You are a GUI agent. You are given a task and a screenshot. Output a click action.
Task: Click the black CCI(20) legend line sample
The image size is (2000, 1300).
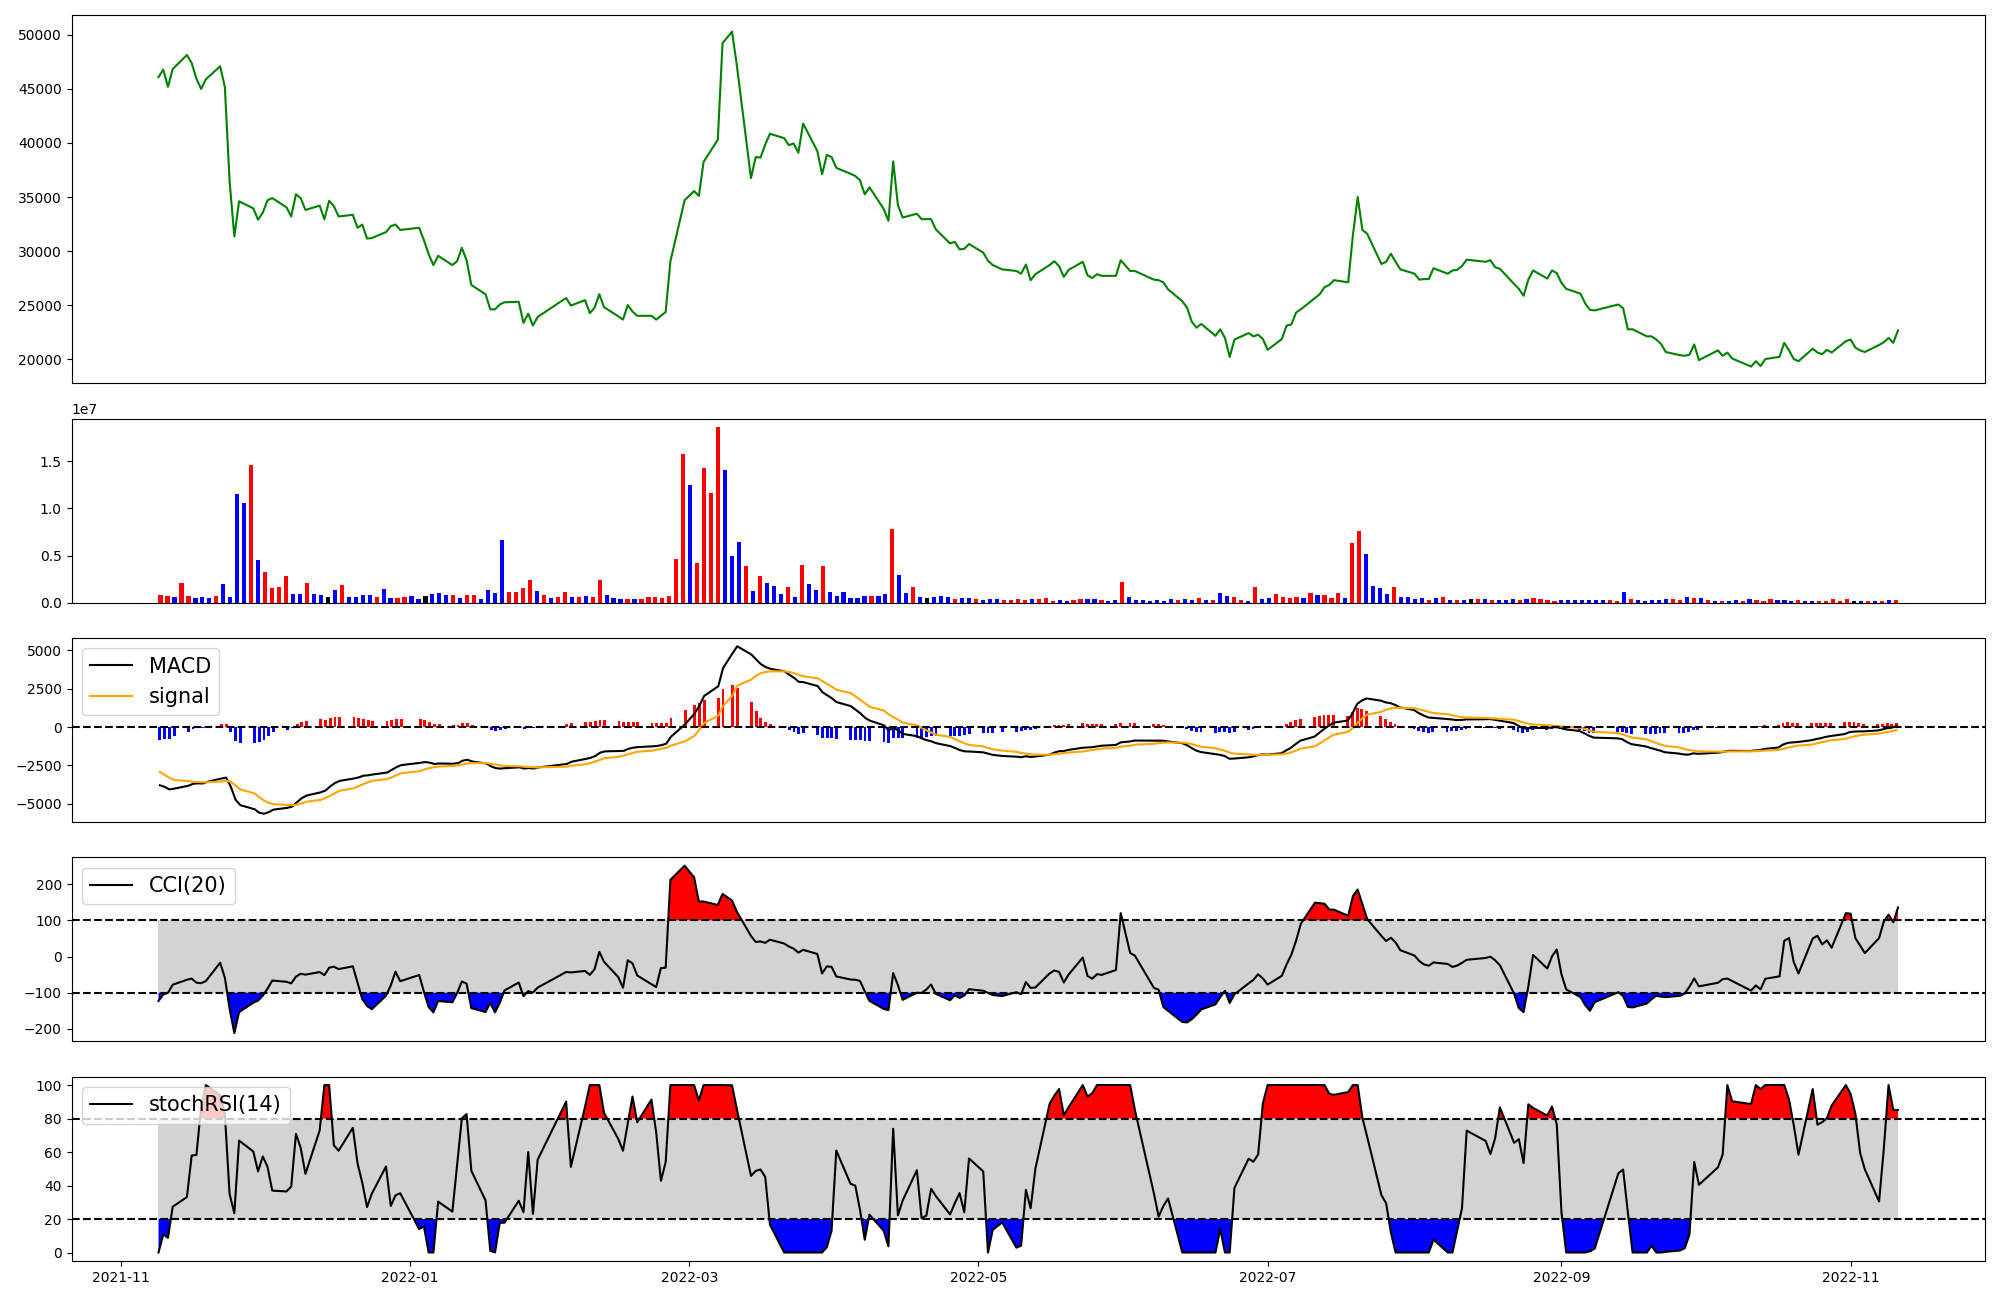point(111,885)
